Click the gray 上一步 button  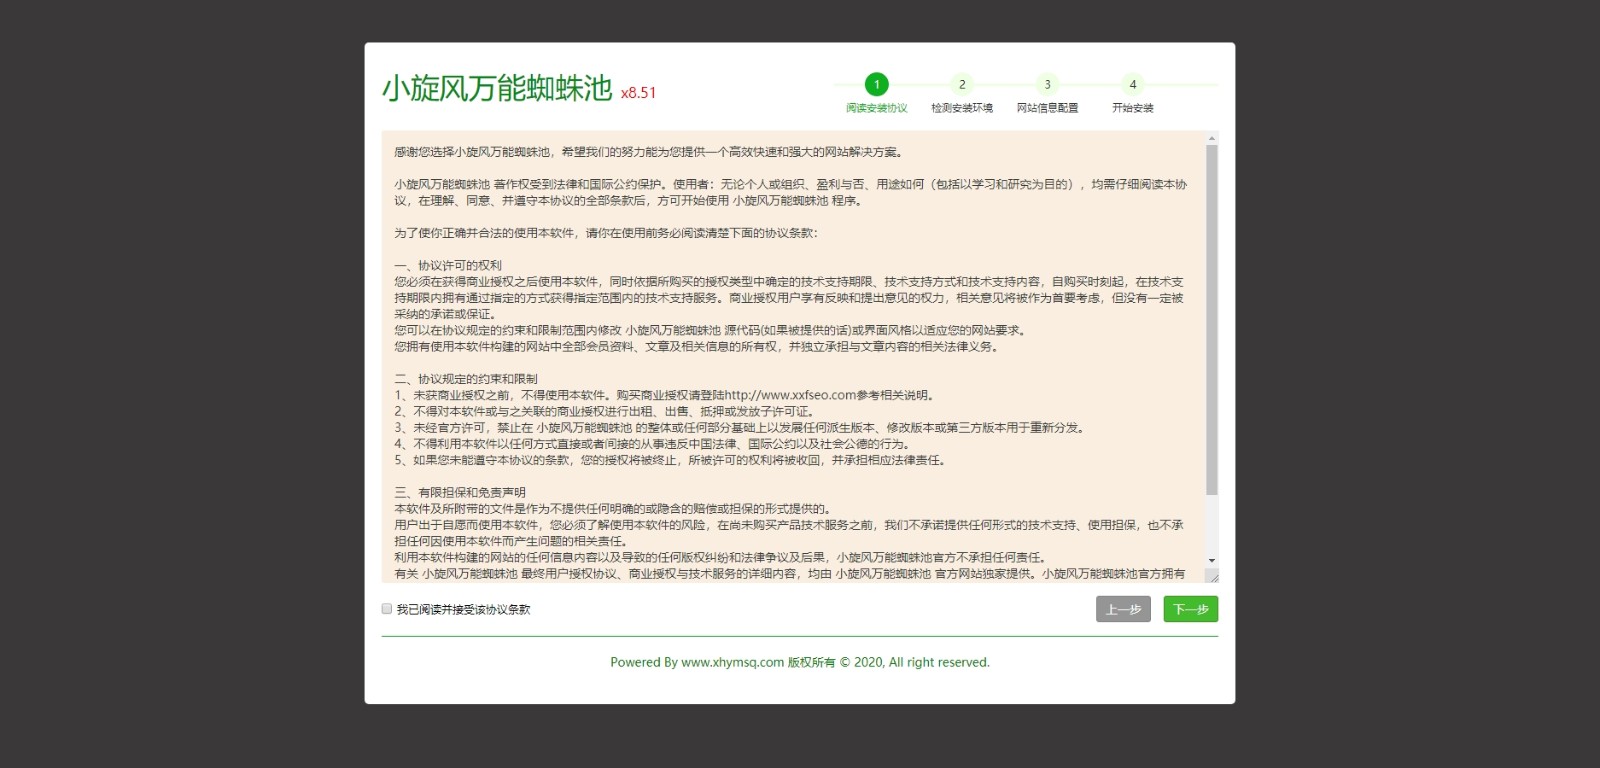(x=1123, y=609)
